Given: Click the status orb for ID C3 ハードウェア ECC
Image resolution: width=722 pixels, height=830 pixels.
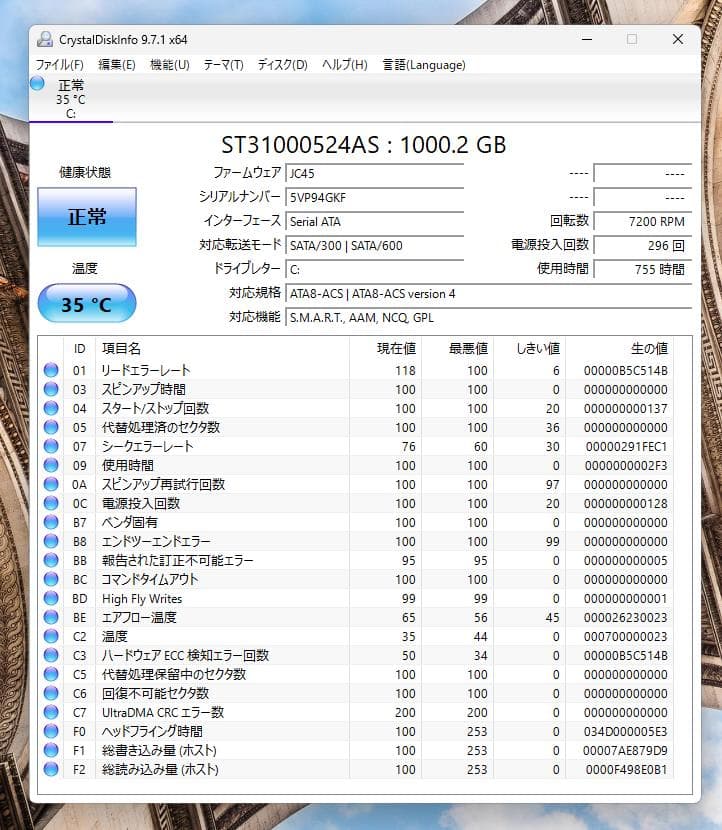Looking at the screenshot, I should click(x=51, y=655).
